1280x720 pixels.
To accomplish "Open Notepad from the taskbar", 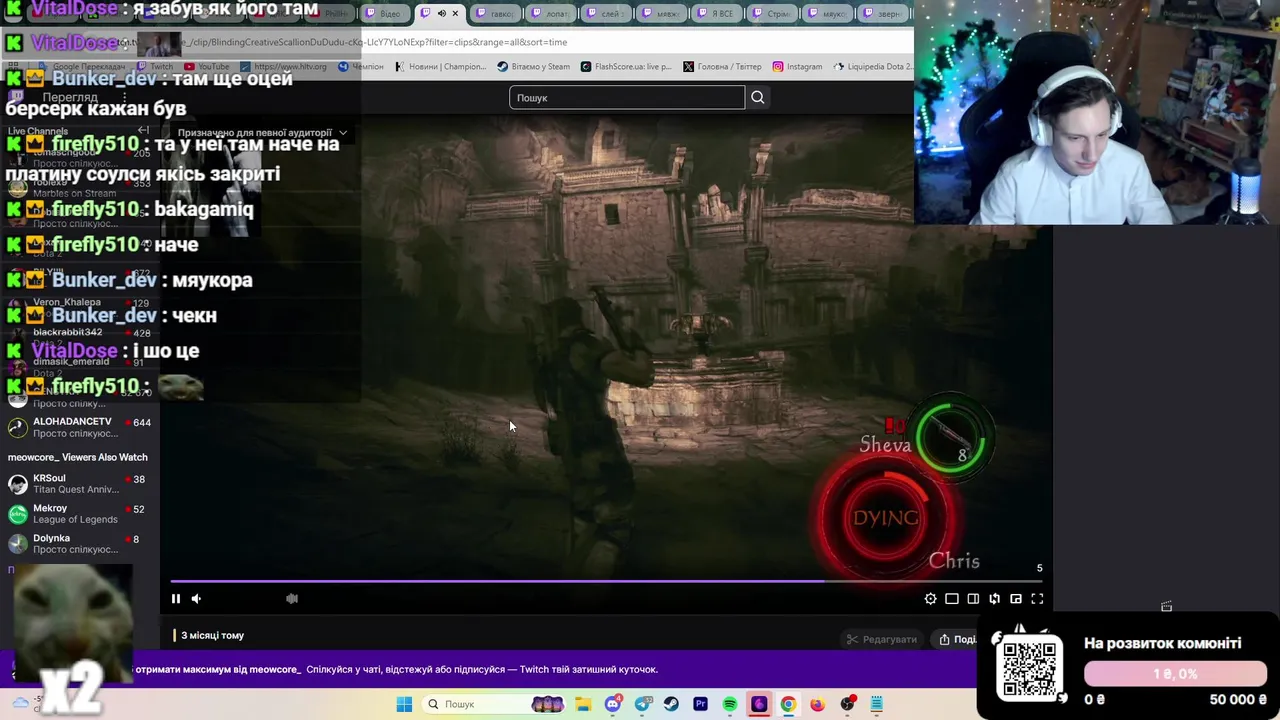I will (x=877, y=704).
